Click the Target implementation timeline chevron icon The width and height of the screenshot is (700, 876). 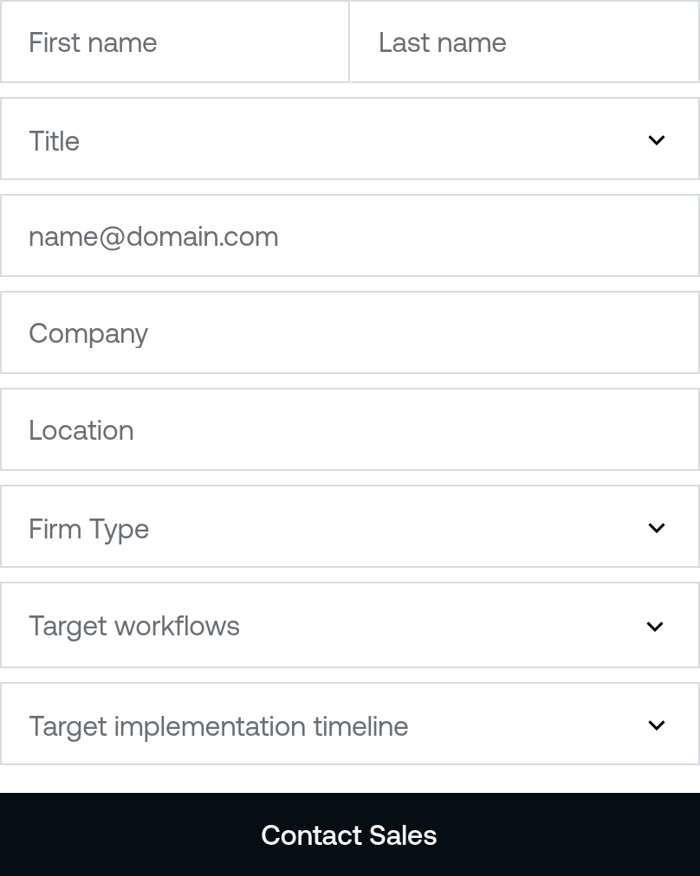656,725
